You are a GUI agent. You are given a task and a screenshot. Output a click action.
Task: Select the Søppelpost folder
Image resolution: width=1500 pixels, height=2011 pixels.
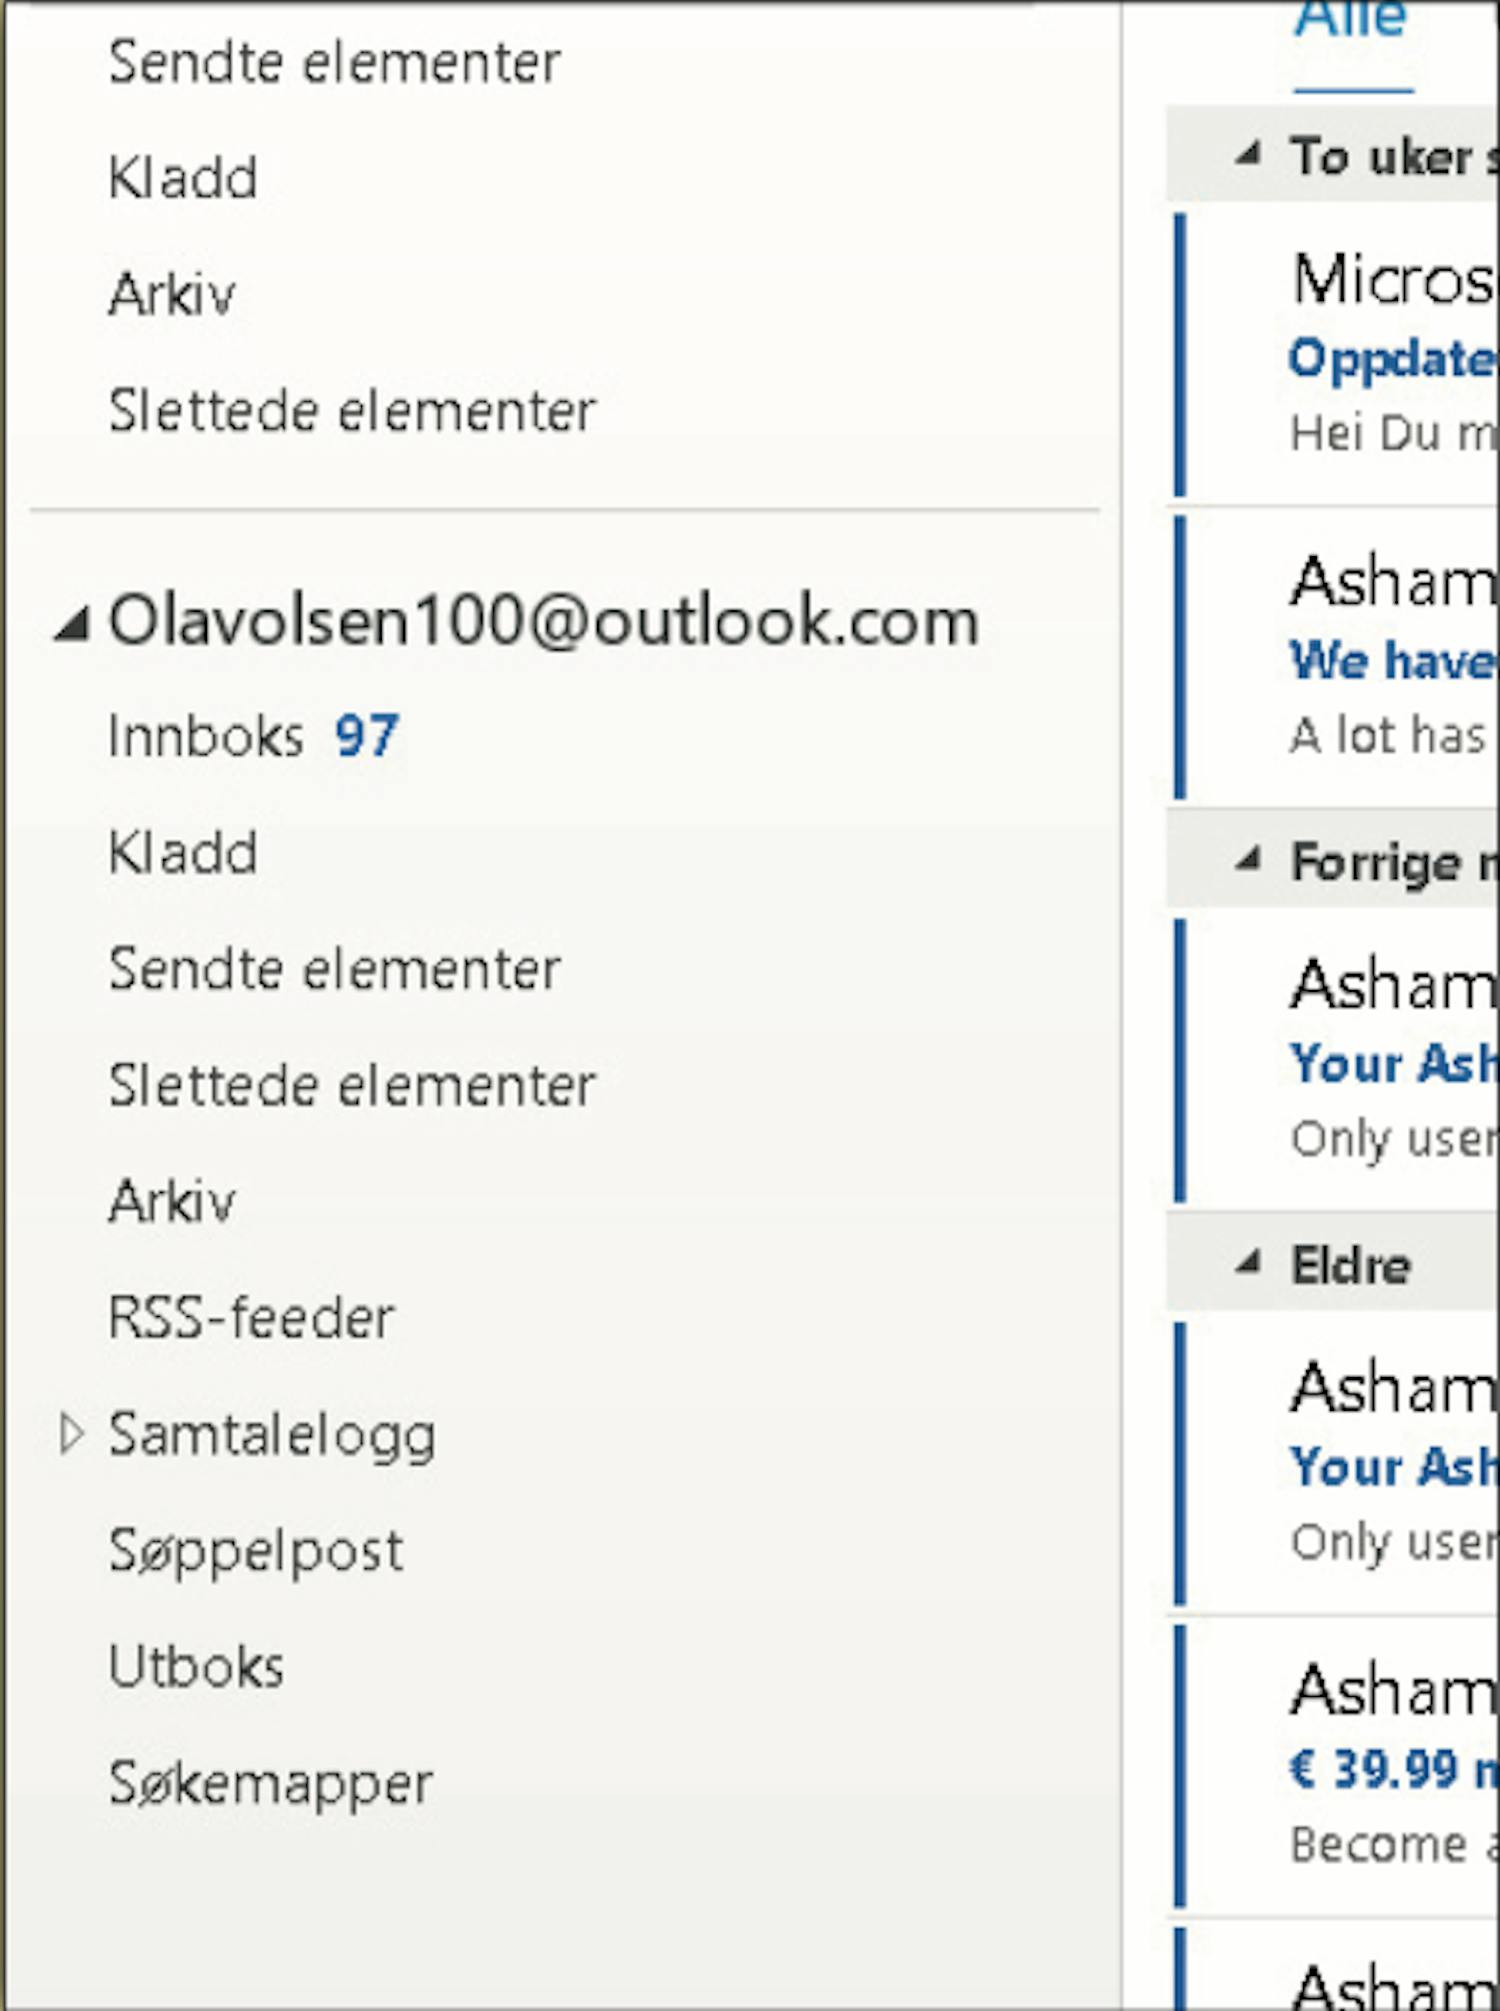(x=256, y=1551)
